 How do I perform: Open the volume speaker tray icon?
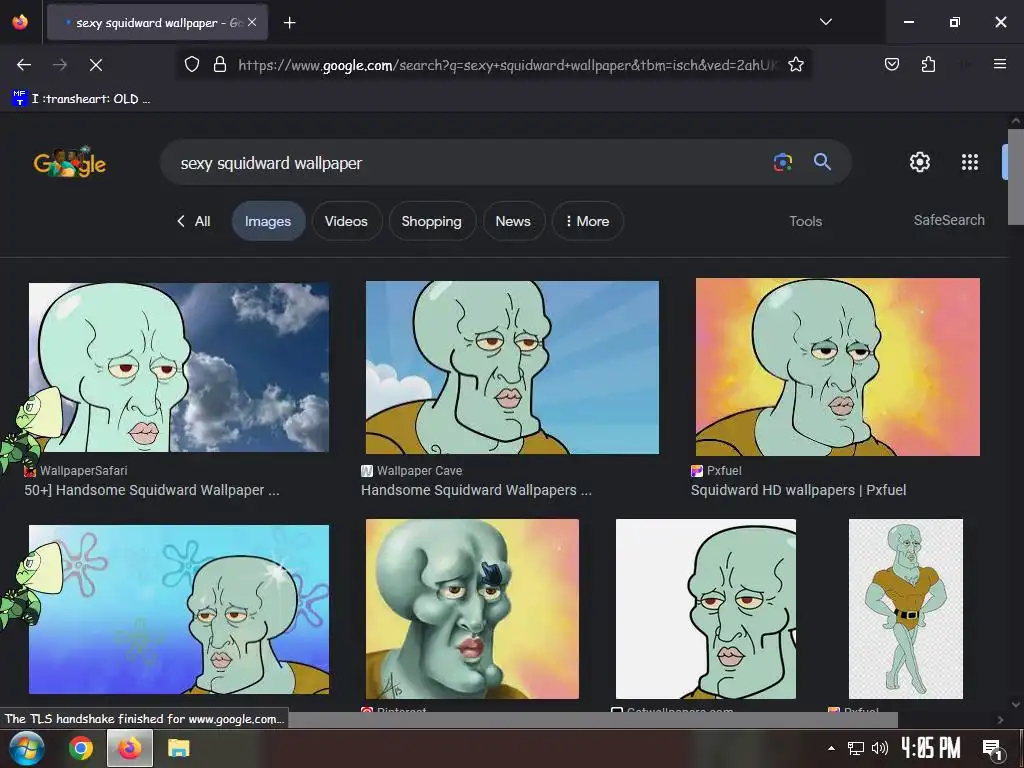[x=880, y=748]
